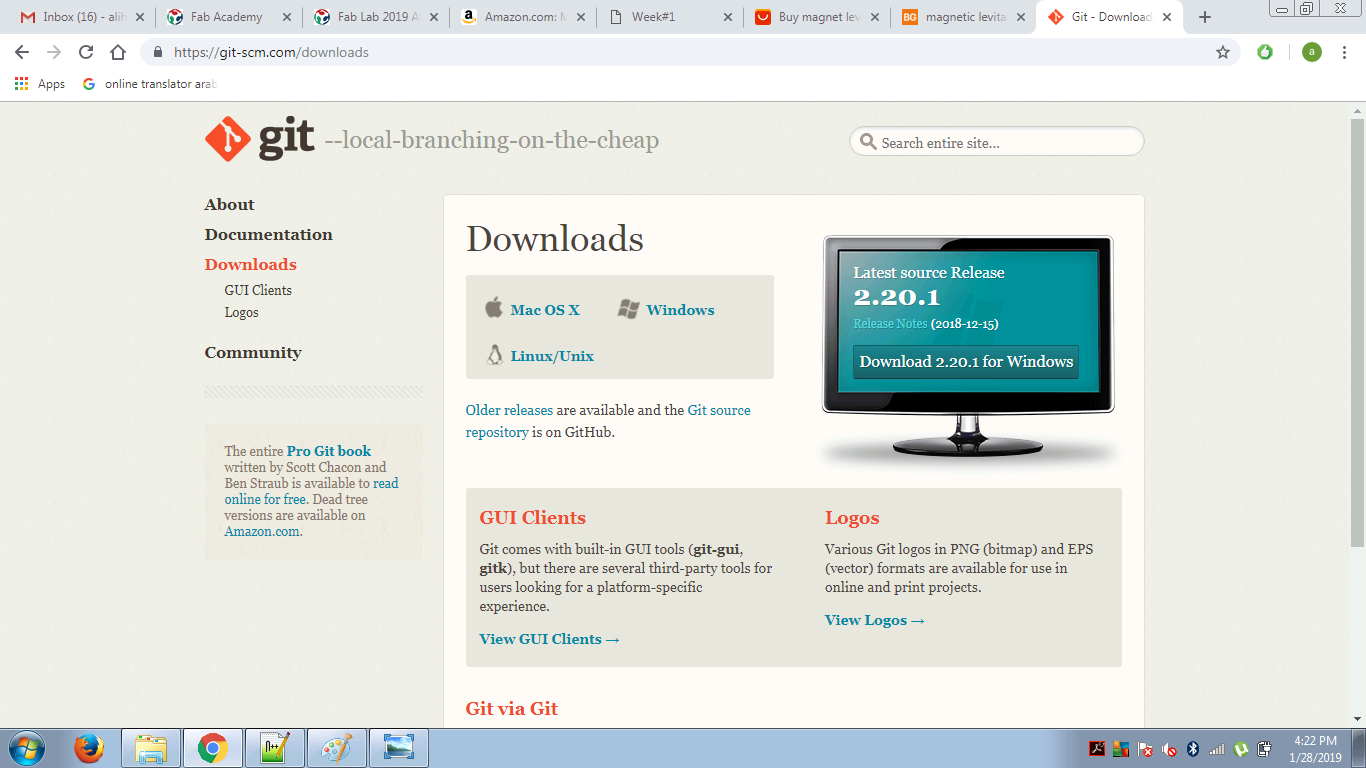Click the Search entire site field

(996, 142)
